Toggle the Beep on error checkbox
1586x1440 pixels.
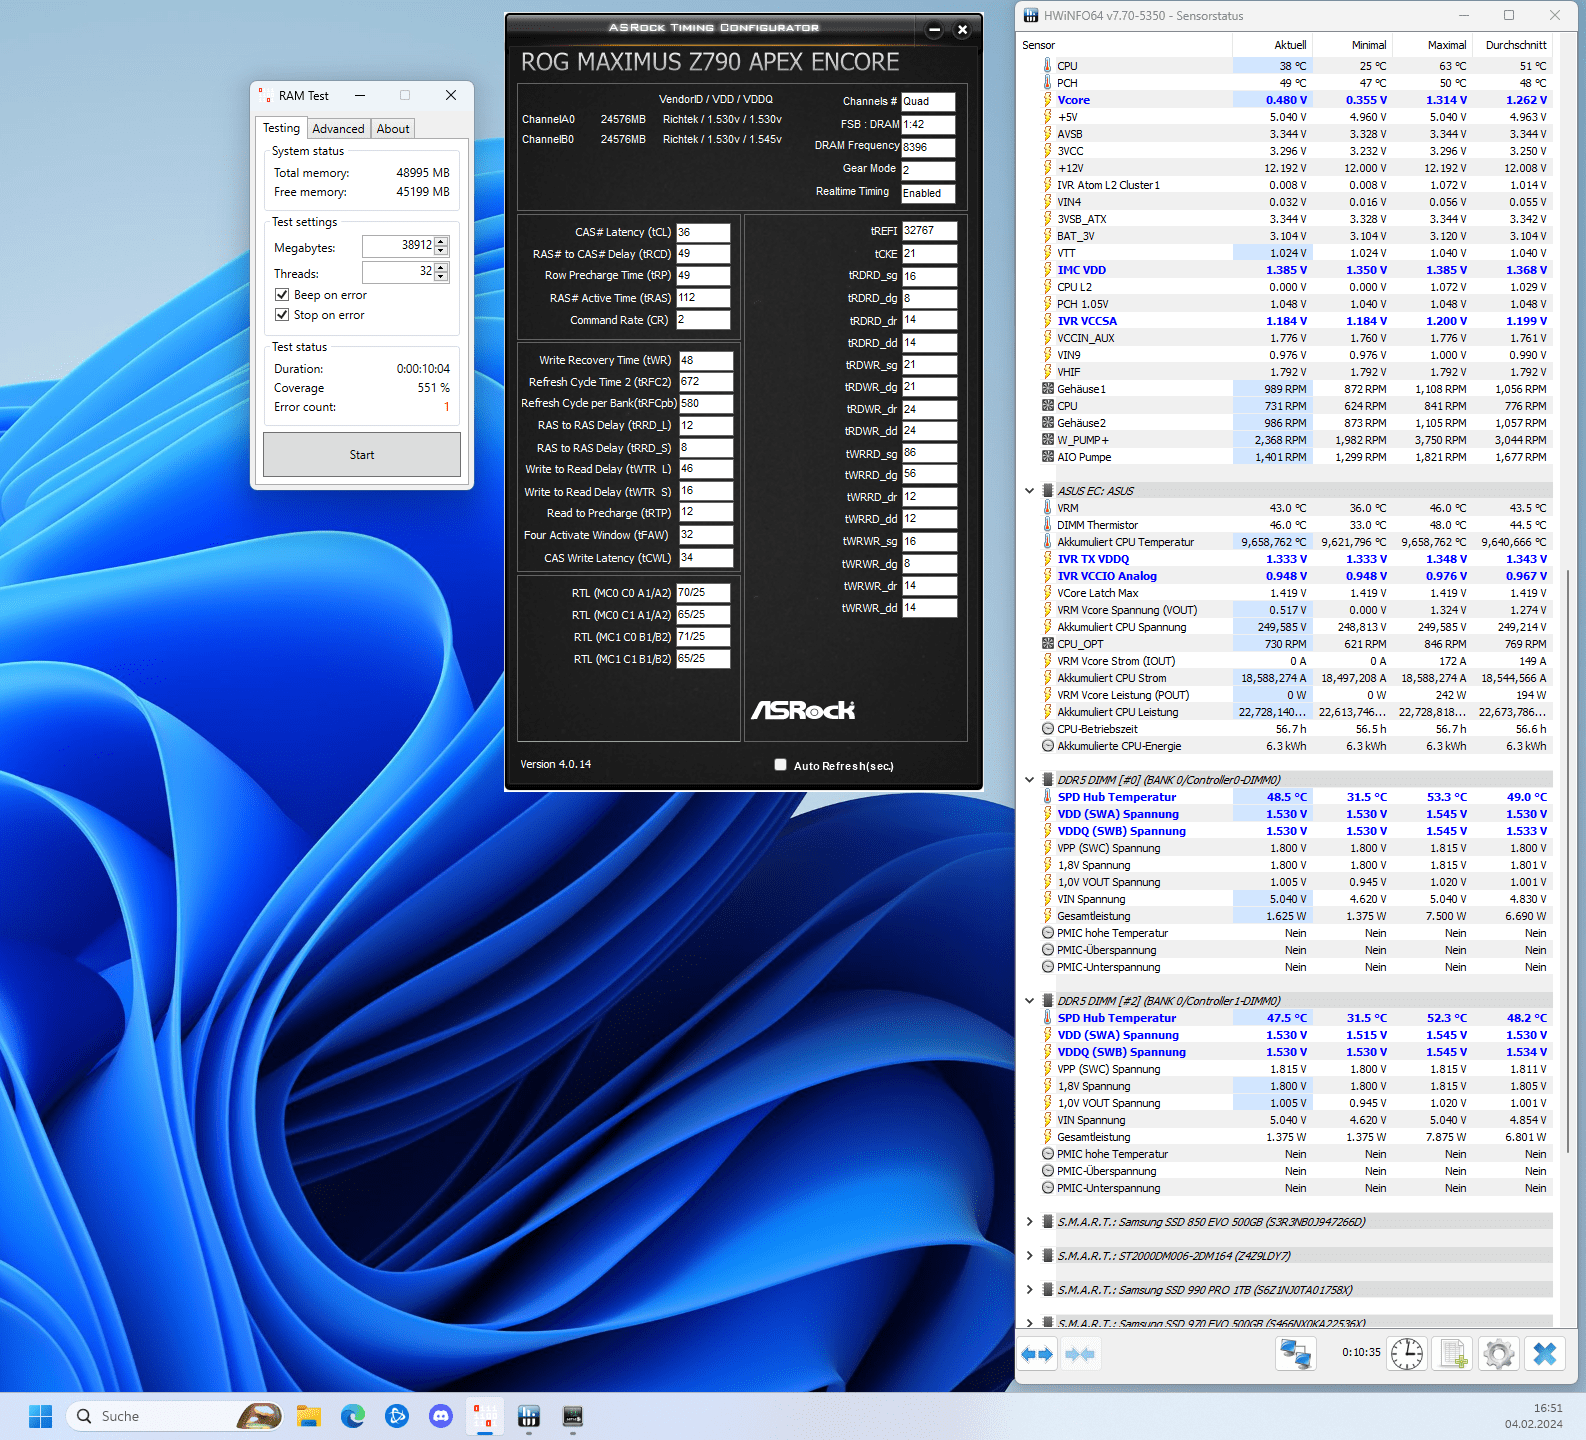pyautogui.click(x=282, y=295)
